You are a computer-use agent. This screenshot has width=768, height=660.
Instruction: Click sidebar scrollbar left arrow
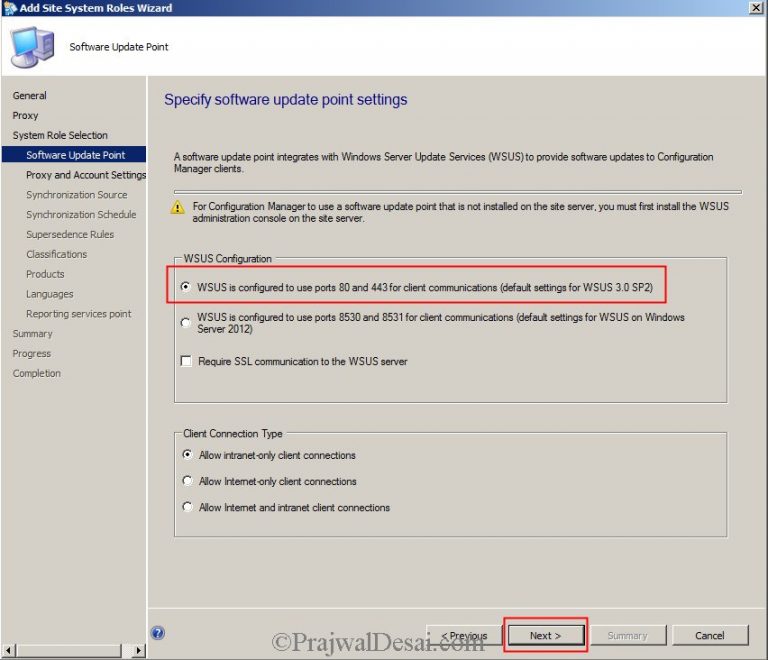point(8,650)
